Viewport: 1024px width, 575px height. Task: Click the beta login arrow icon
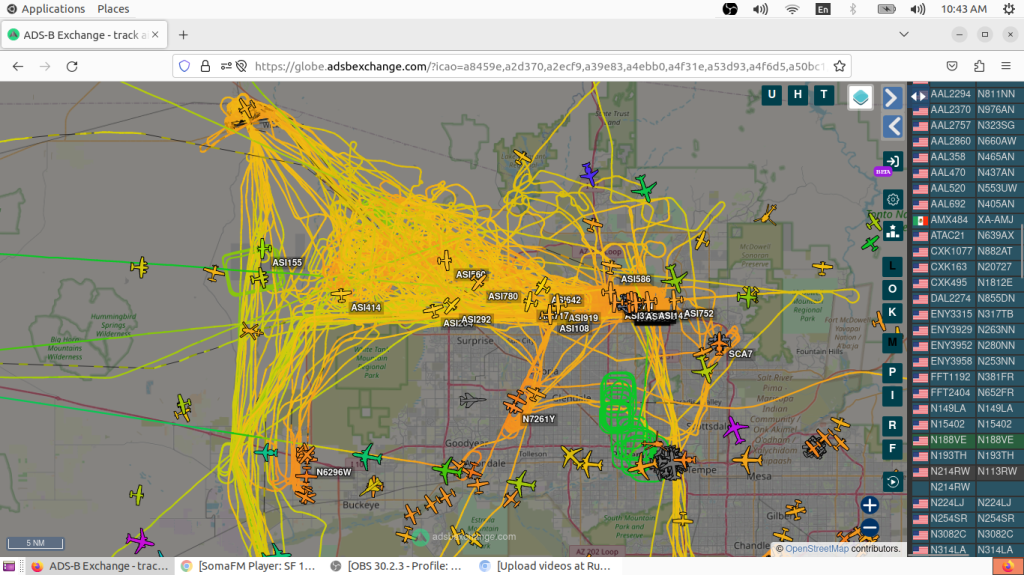(x=892, y=161)
